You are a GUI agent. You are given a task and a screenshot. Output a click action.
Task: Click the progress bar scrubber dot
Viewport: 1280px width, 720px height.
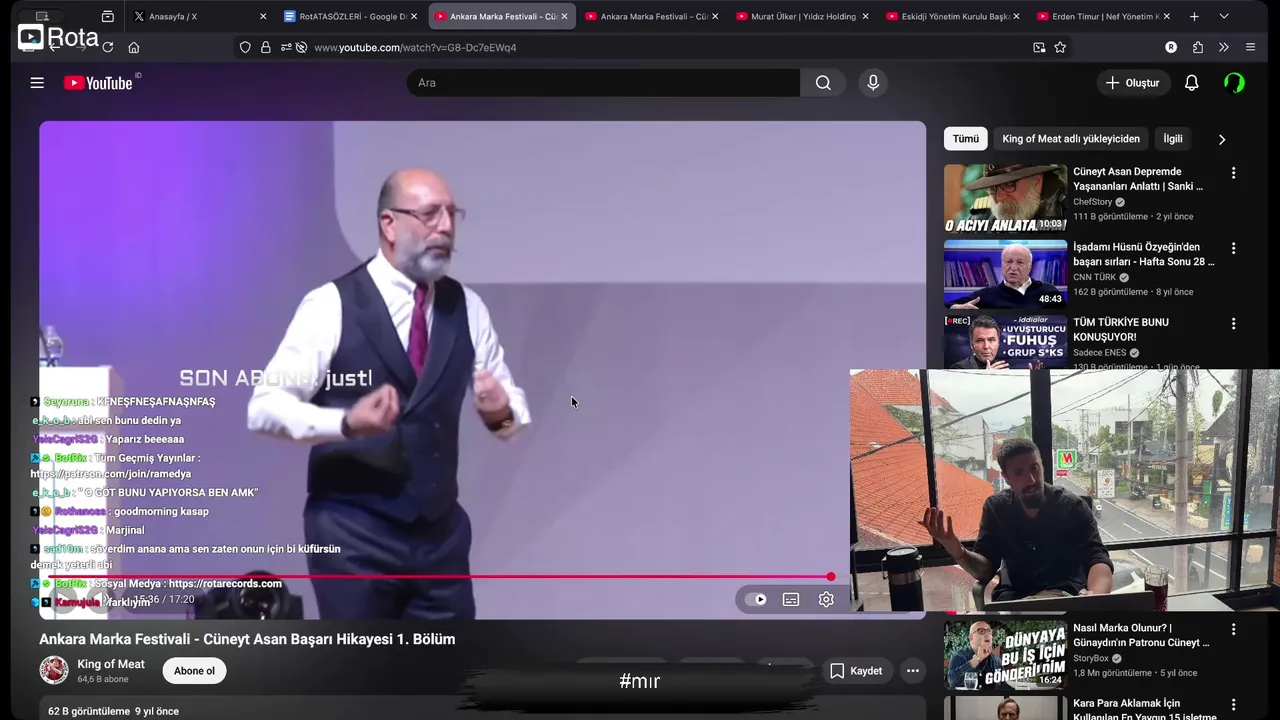[x=831, y=576]
